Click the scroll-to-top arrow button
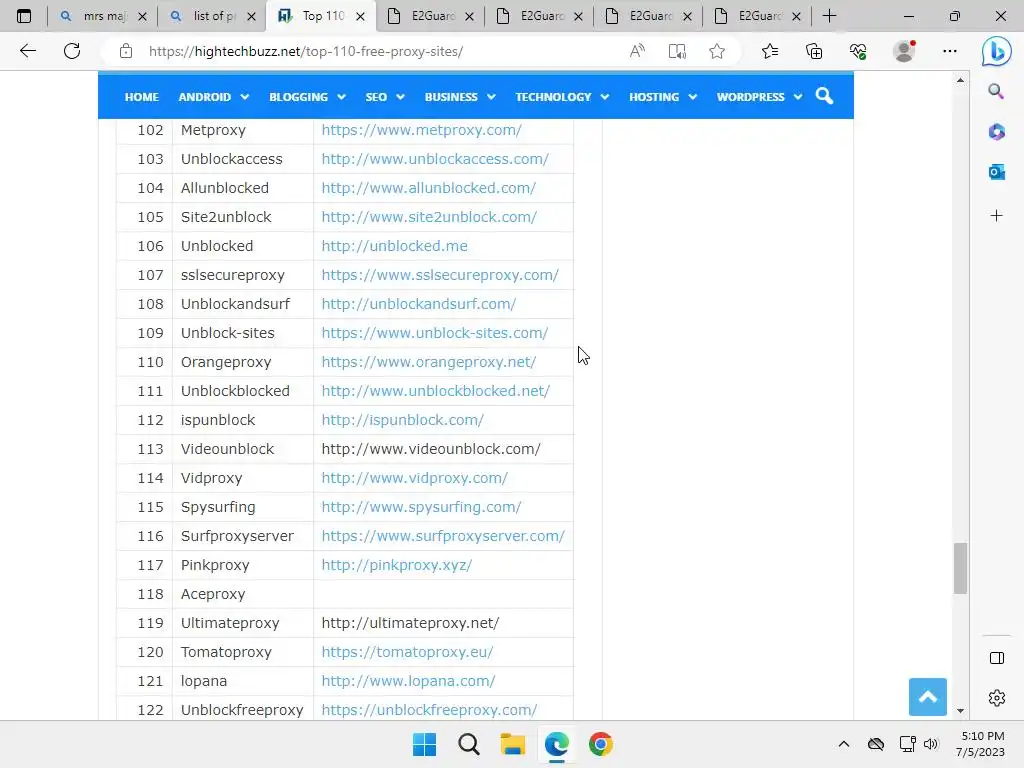The width and height of the screenshot is (1024, 768). coord(927,697)
